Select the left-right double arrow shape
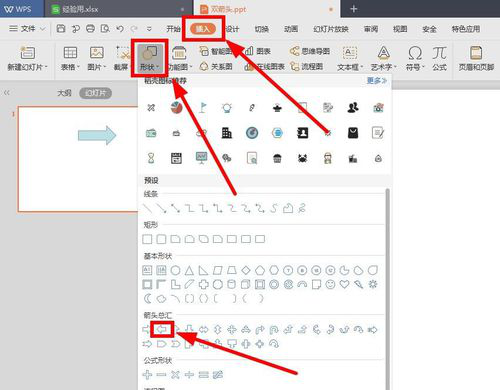 click(203, 330)
